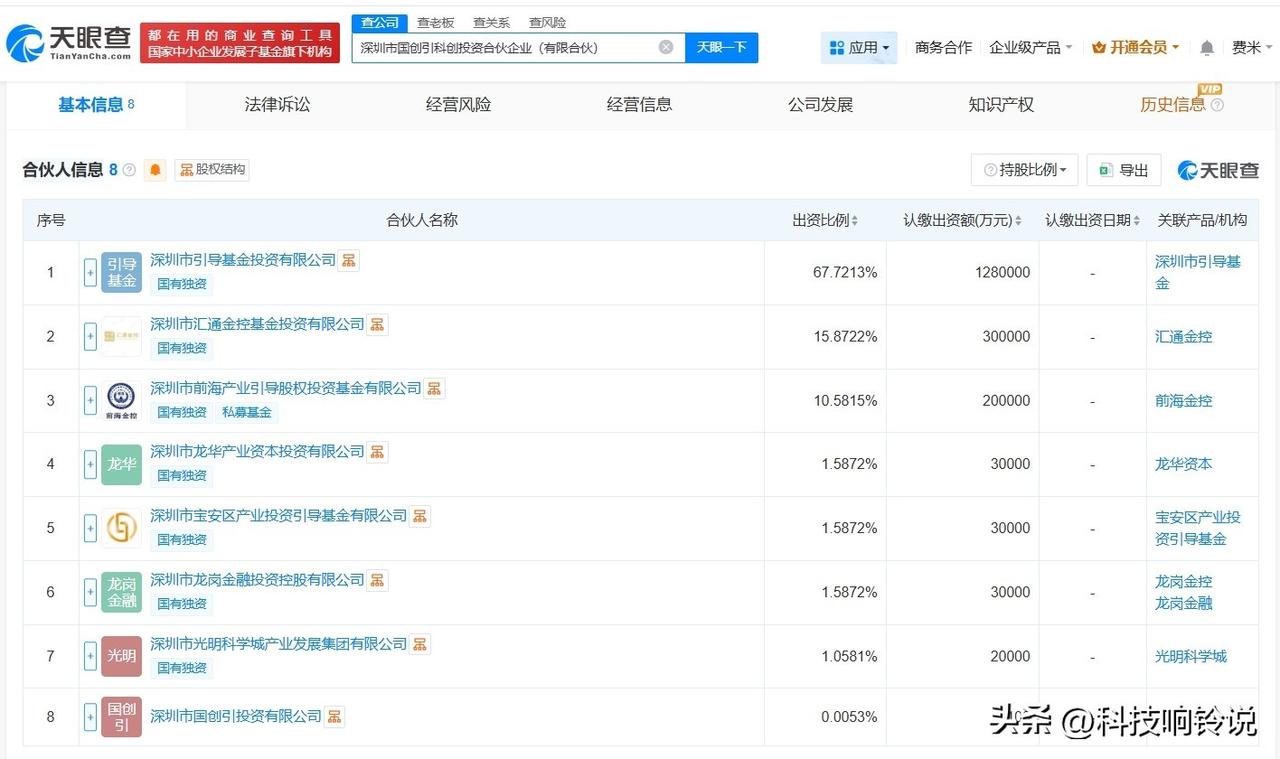This screenshot has height=759, width=1280.
Task: Click the equity structure icon next to 深圳市龙岗金融投资控股有限公司
Action: click(x=377, y=580)
